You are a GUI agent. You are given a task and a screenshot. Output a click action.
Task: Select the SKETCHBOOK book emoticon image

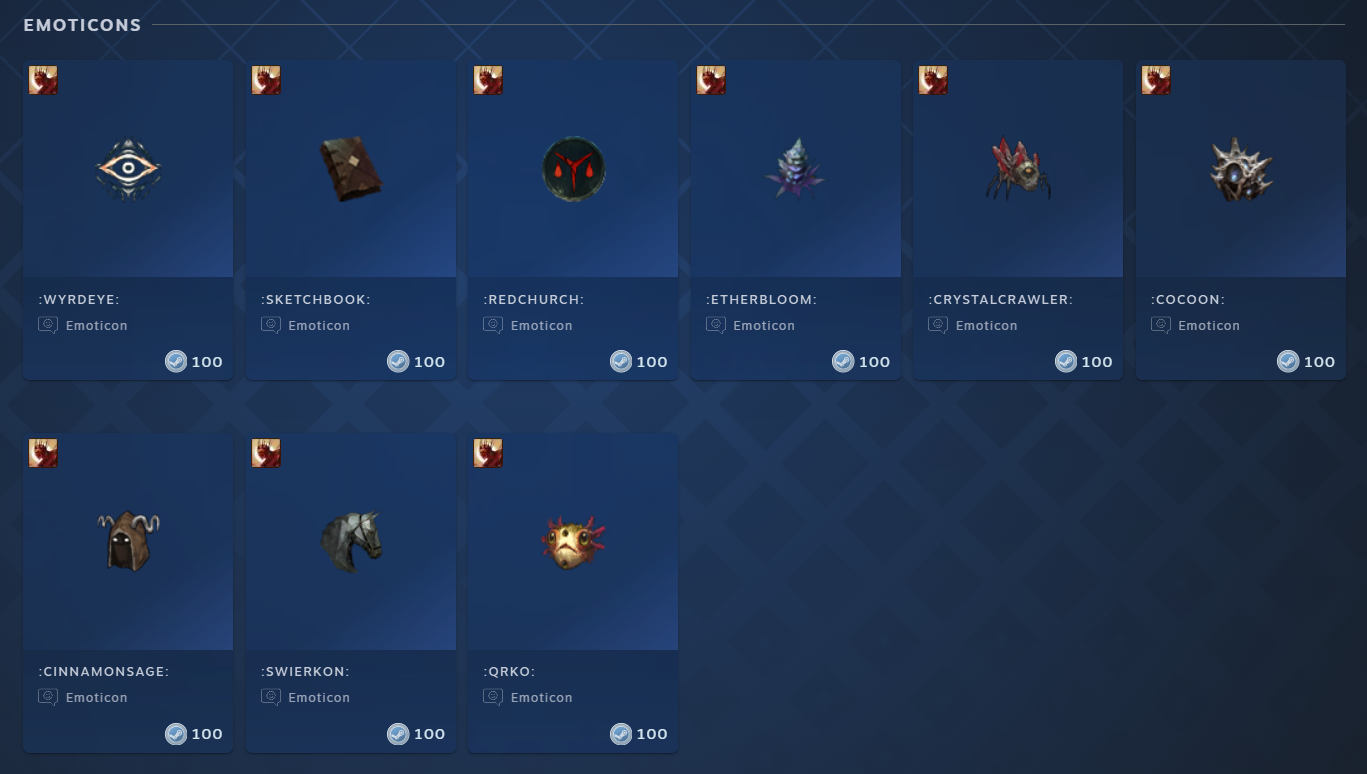pos(351,168)
